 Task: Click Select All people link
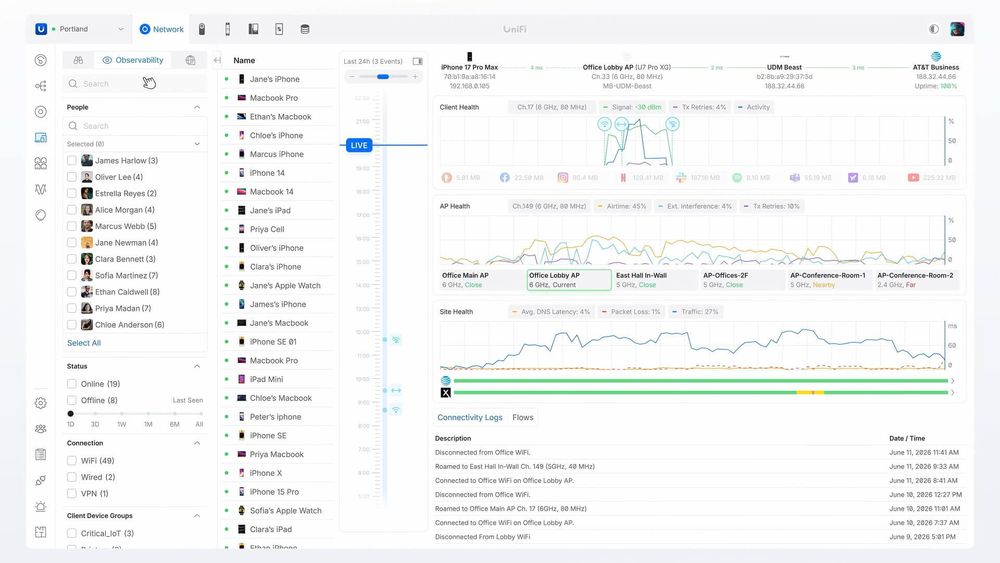(84, 343)
